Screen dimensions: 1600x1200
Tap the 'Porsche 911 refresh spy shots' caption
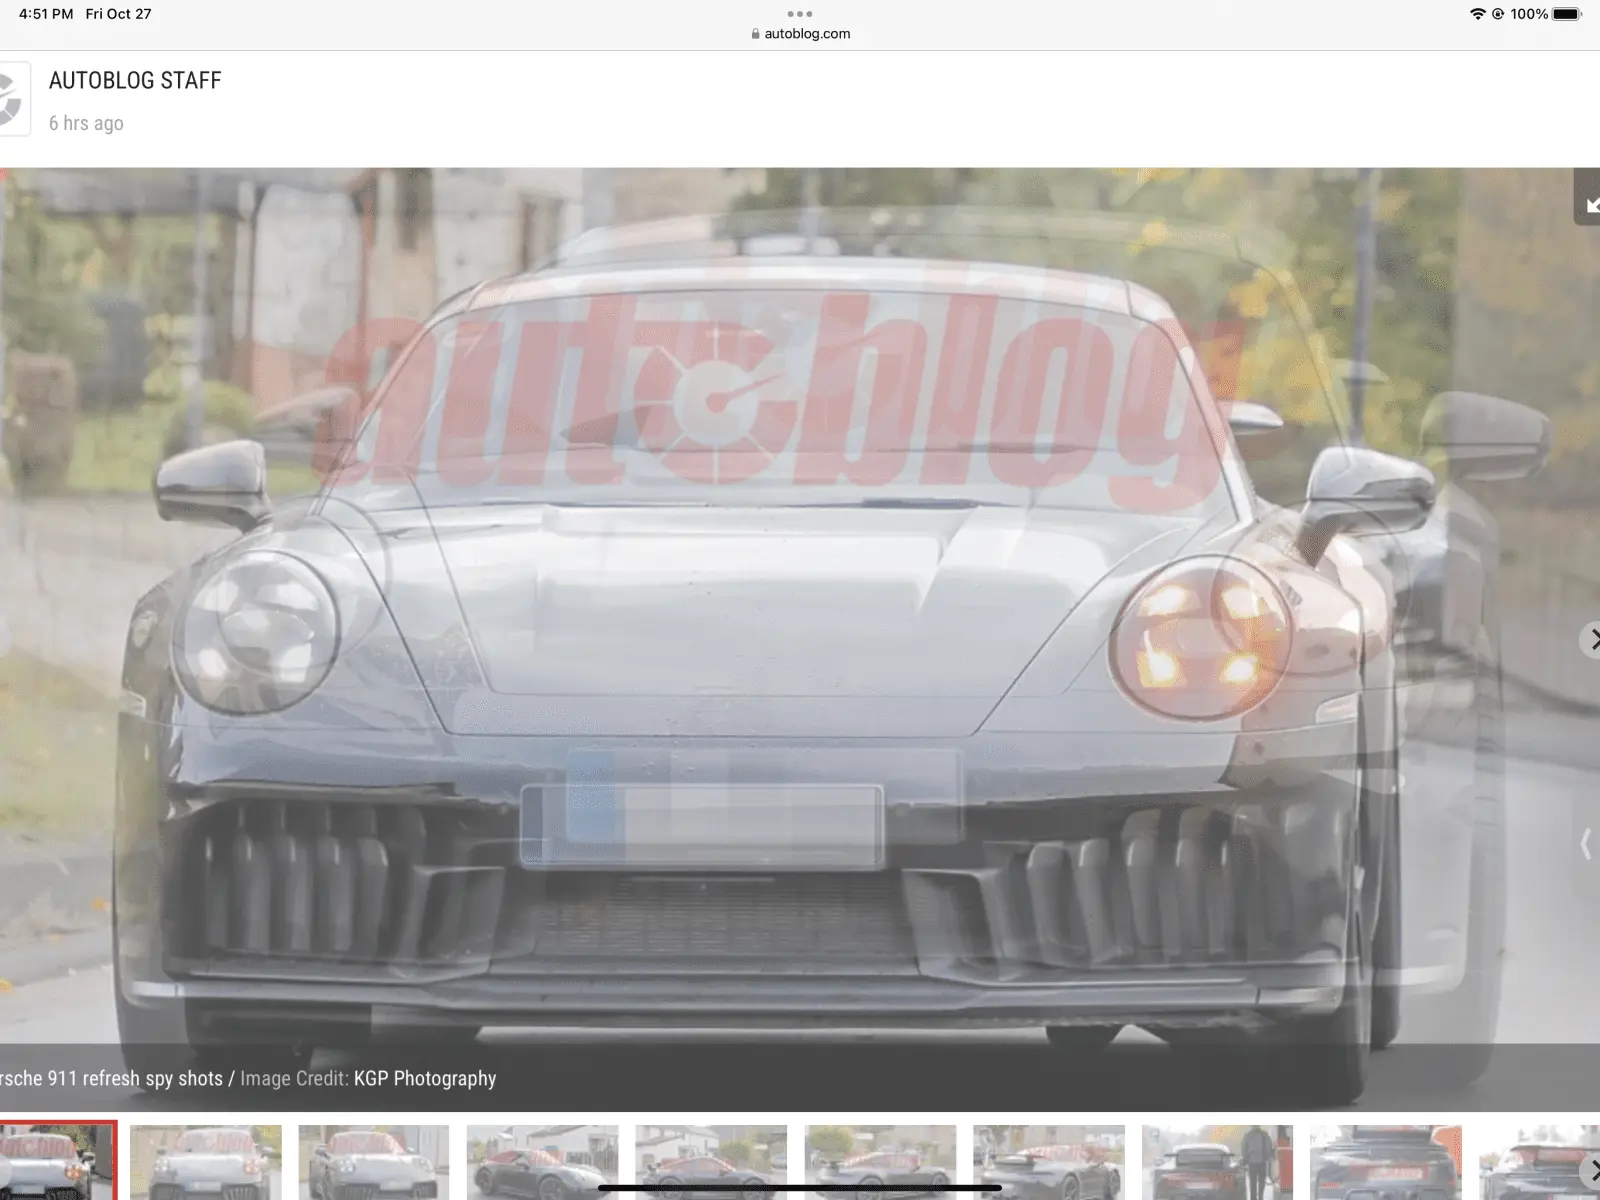[111, 1078]
